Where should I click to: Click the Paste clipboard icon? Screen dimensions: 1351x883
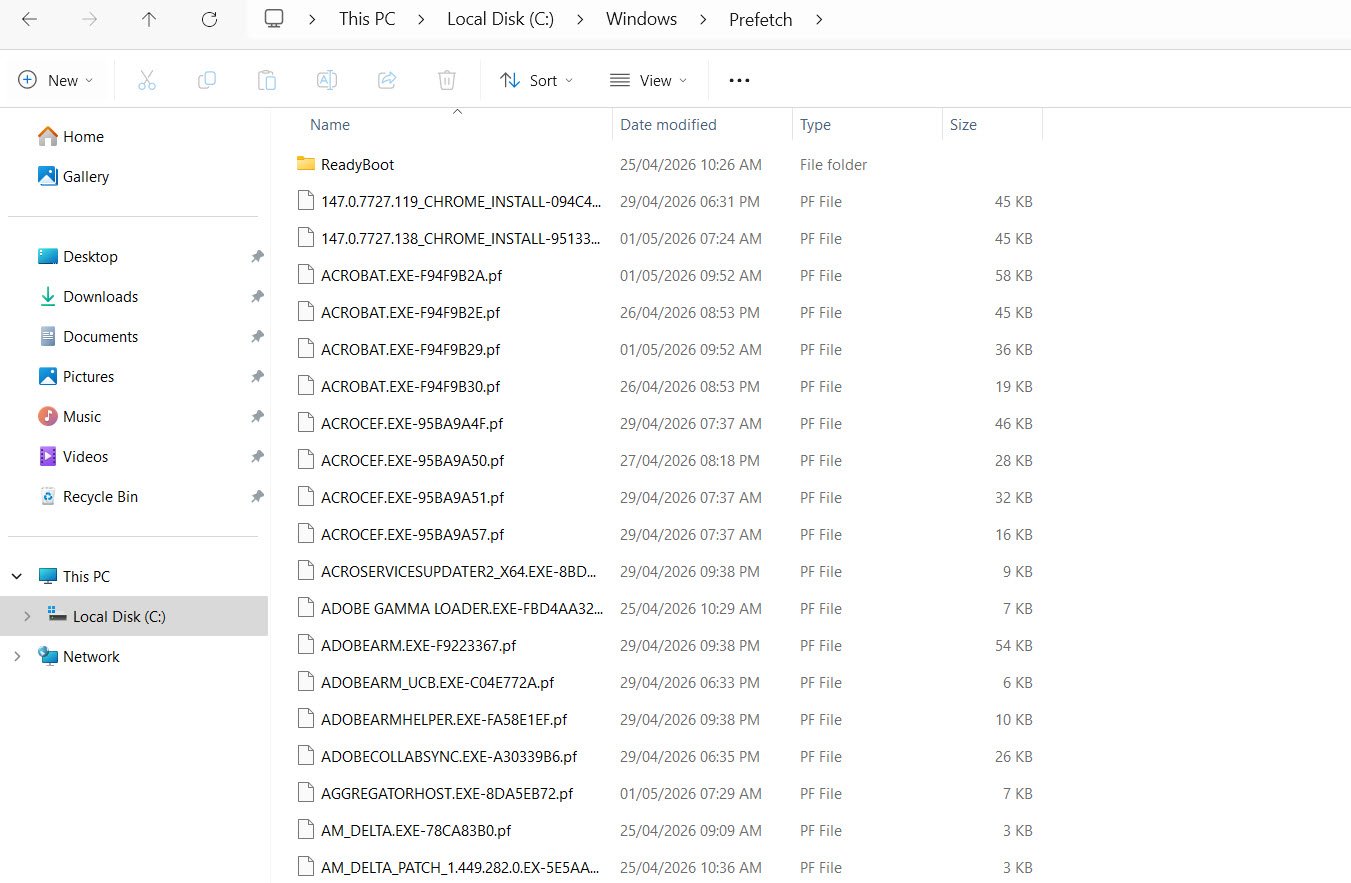pyautogui.click(x=267, y=80)
